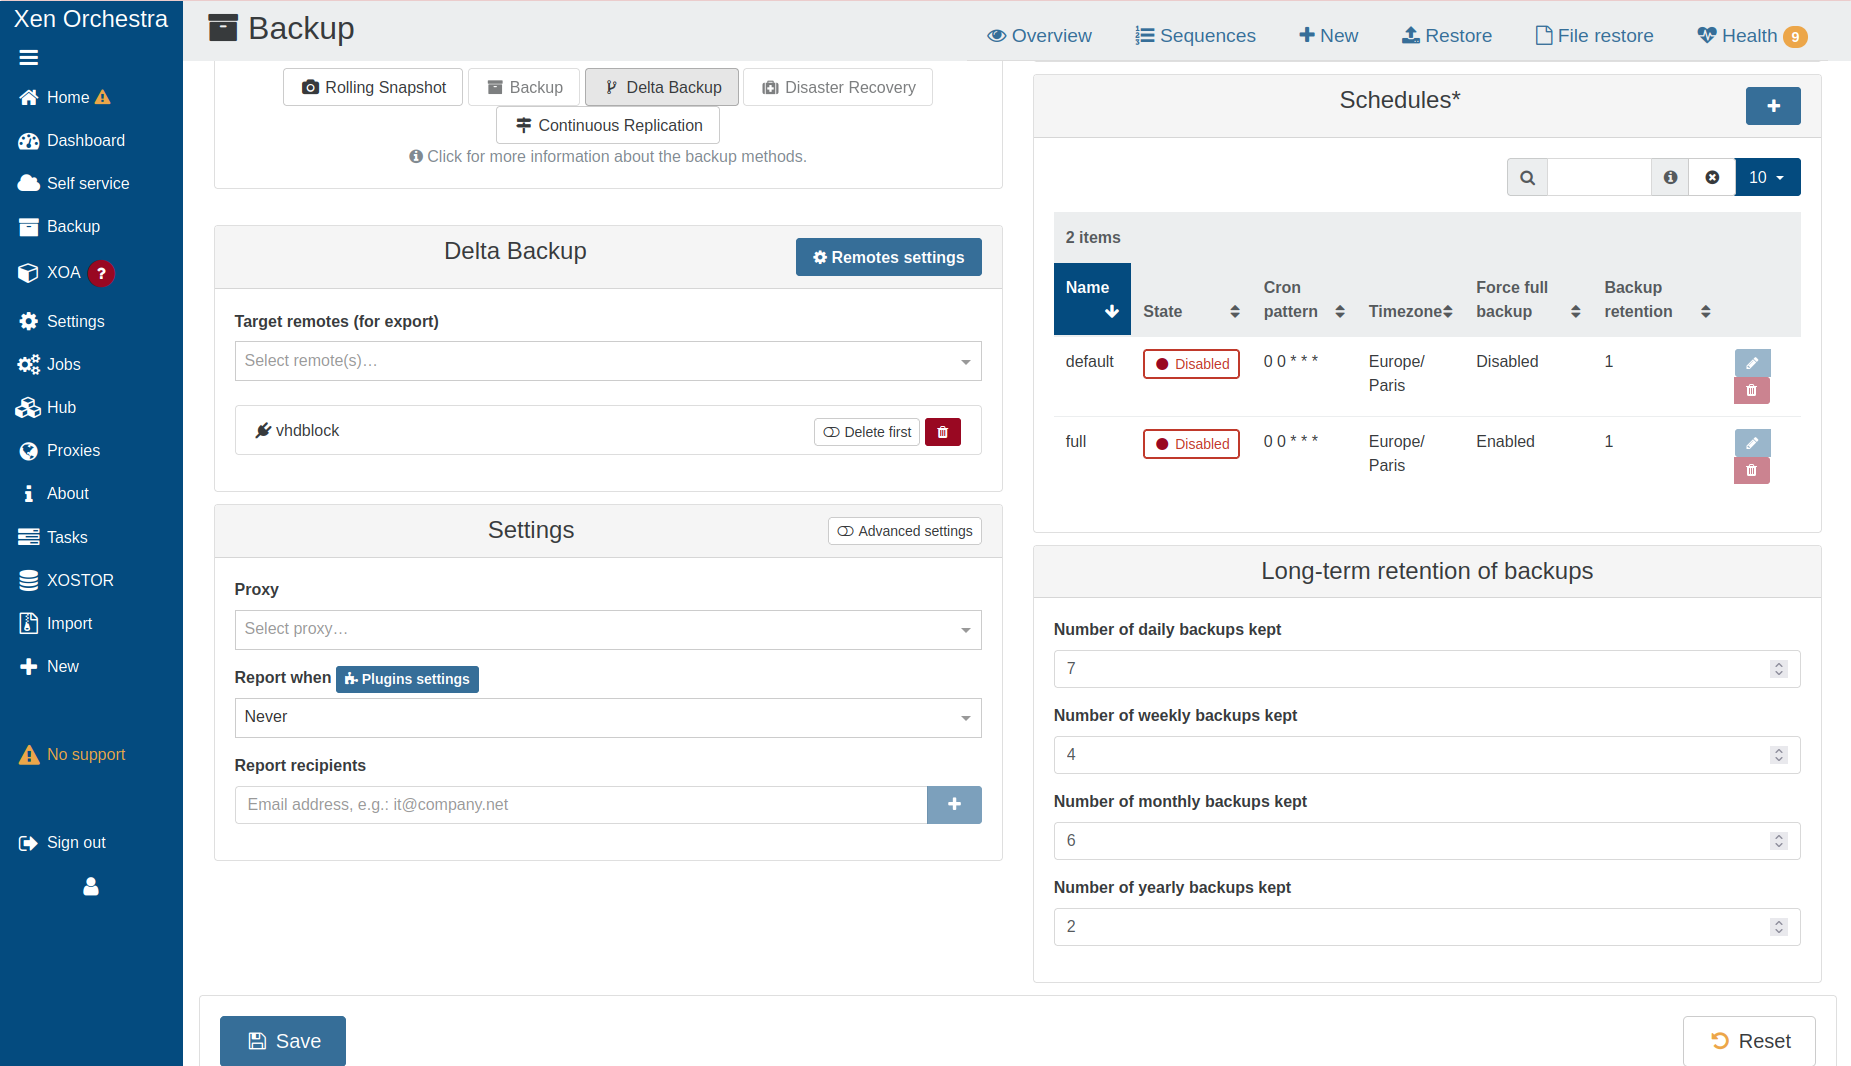Add report recipient with plus button
Image resolution: width=1851 pixels, height=1066 pixels.
(x=953, y=805)
